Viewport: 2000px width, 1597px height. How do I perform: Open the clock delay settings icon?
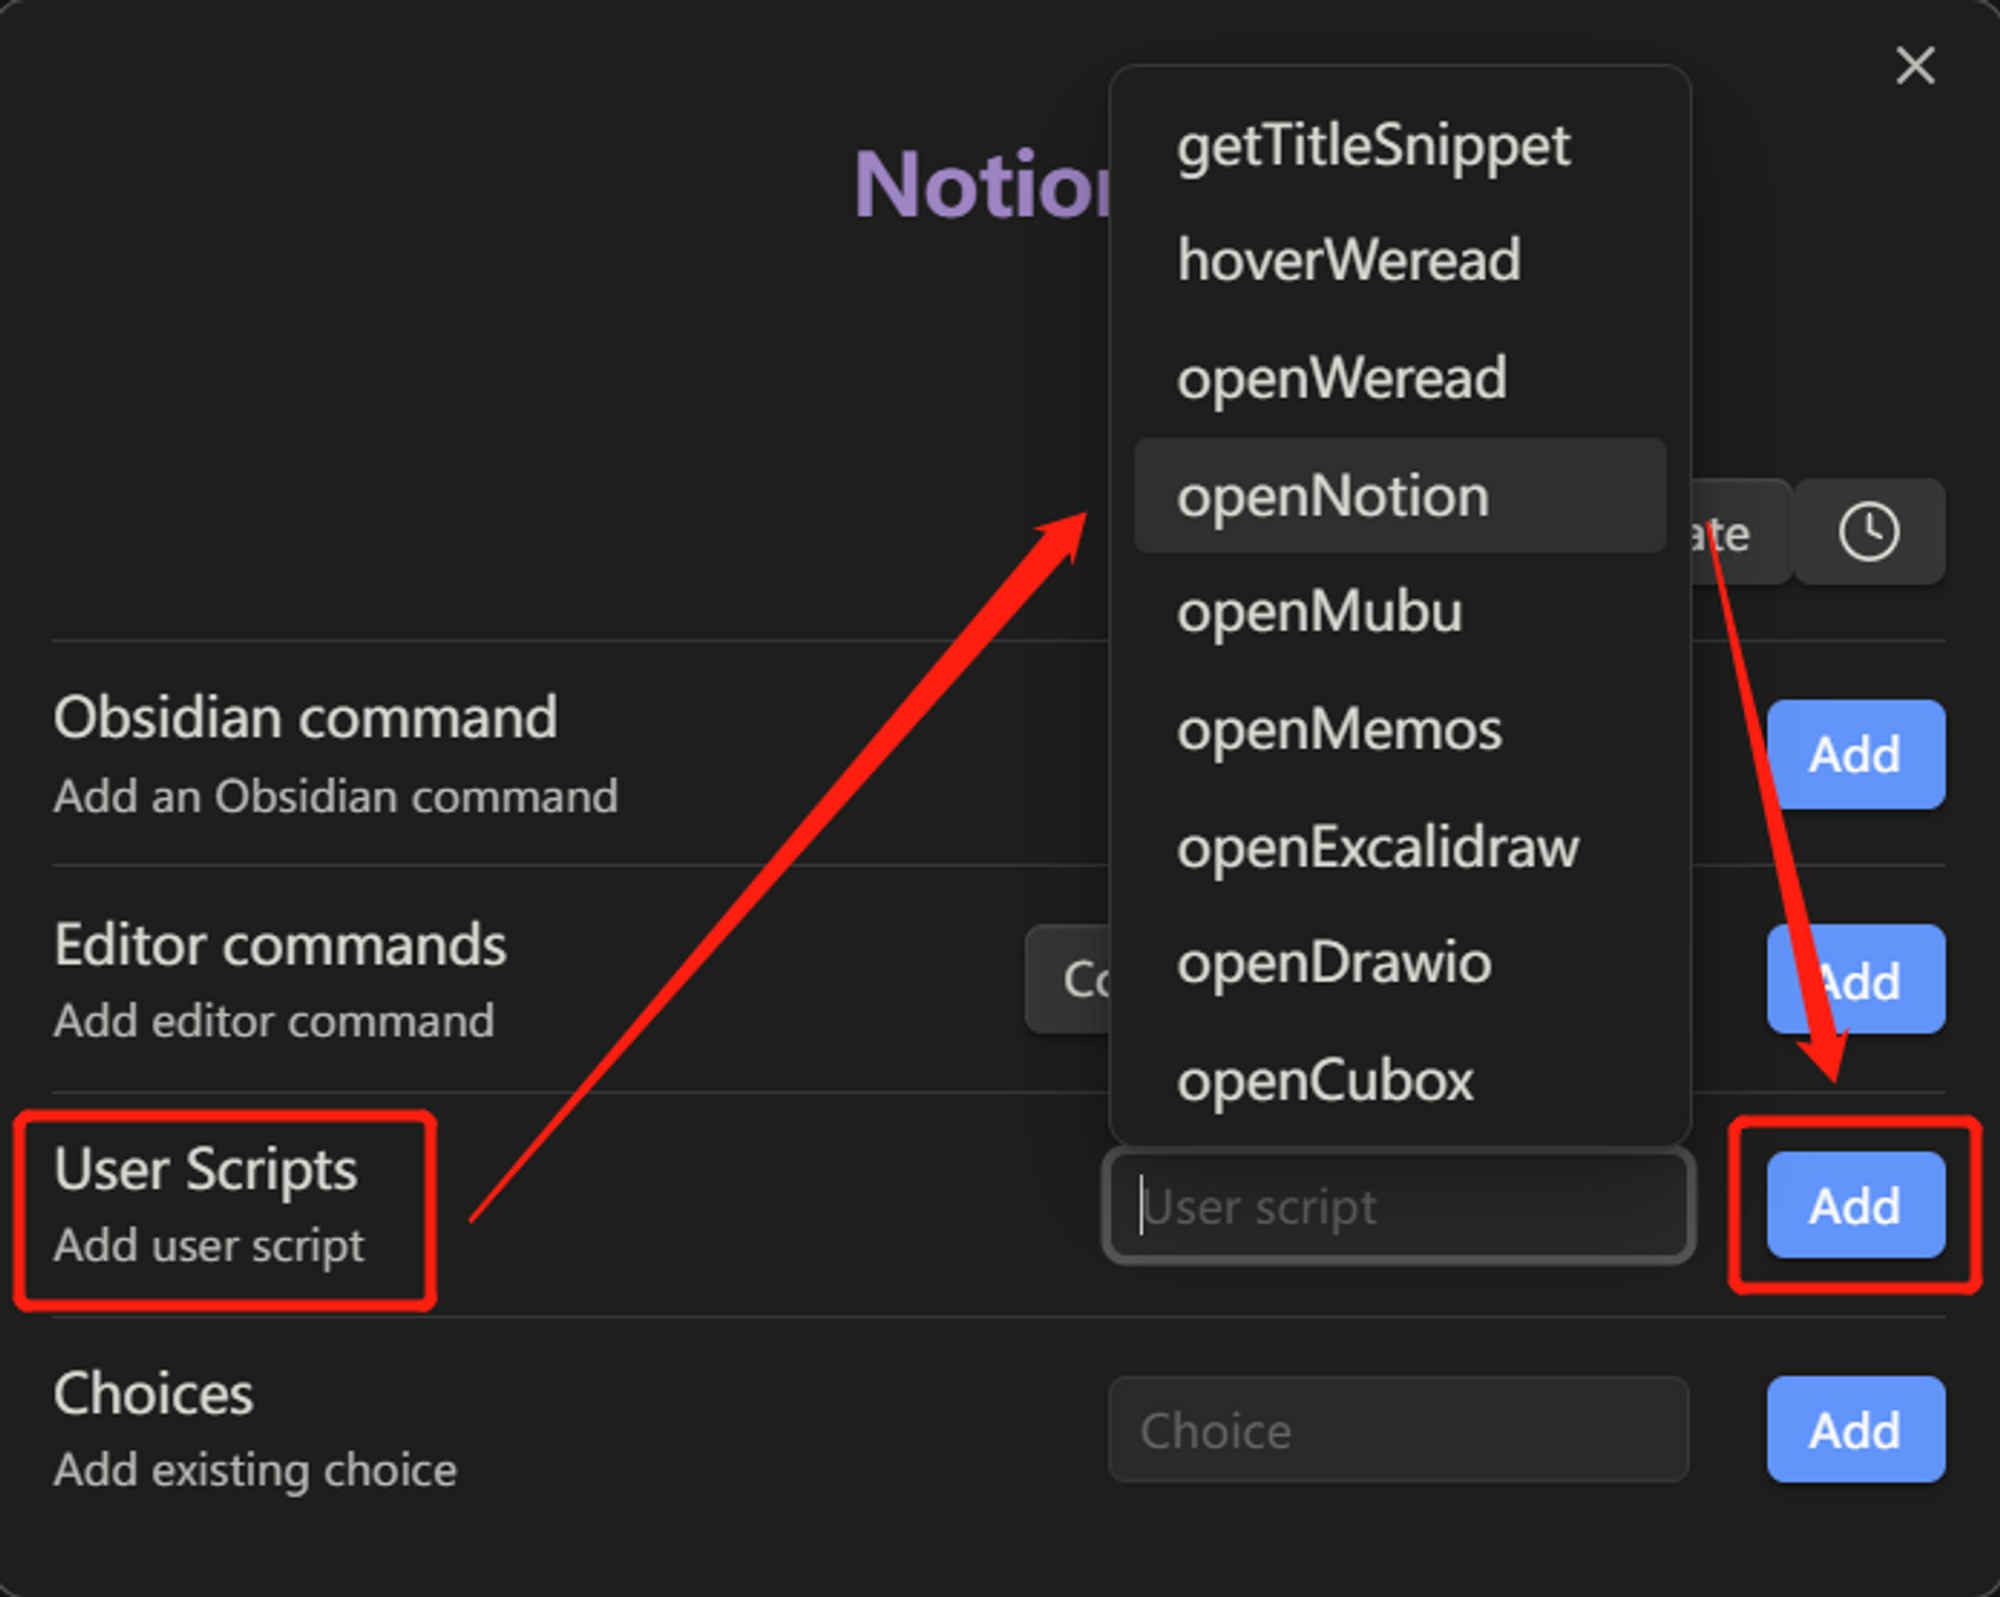coord(1869,531)
